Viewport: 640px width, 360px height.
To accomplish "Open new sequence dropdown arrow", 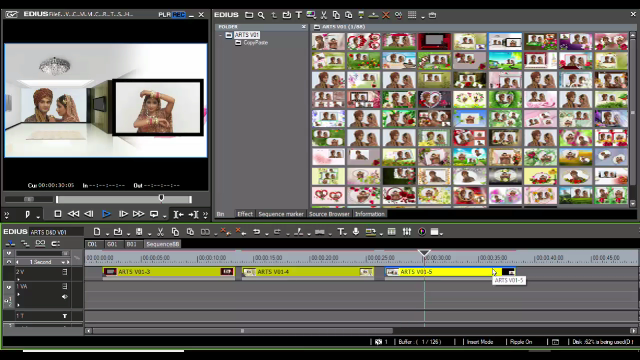I will (107, 234).
